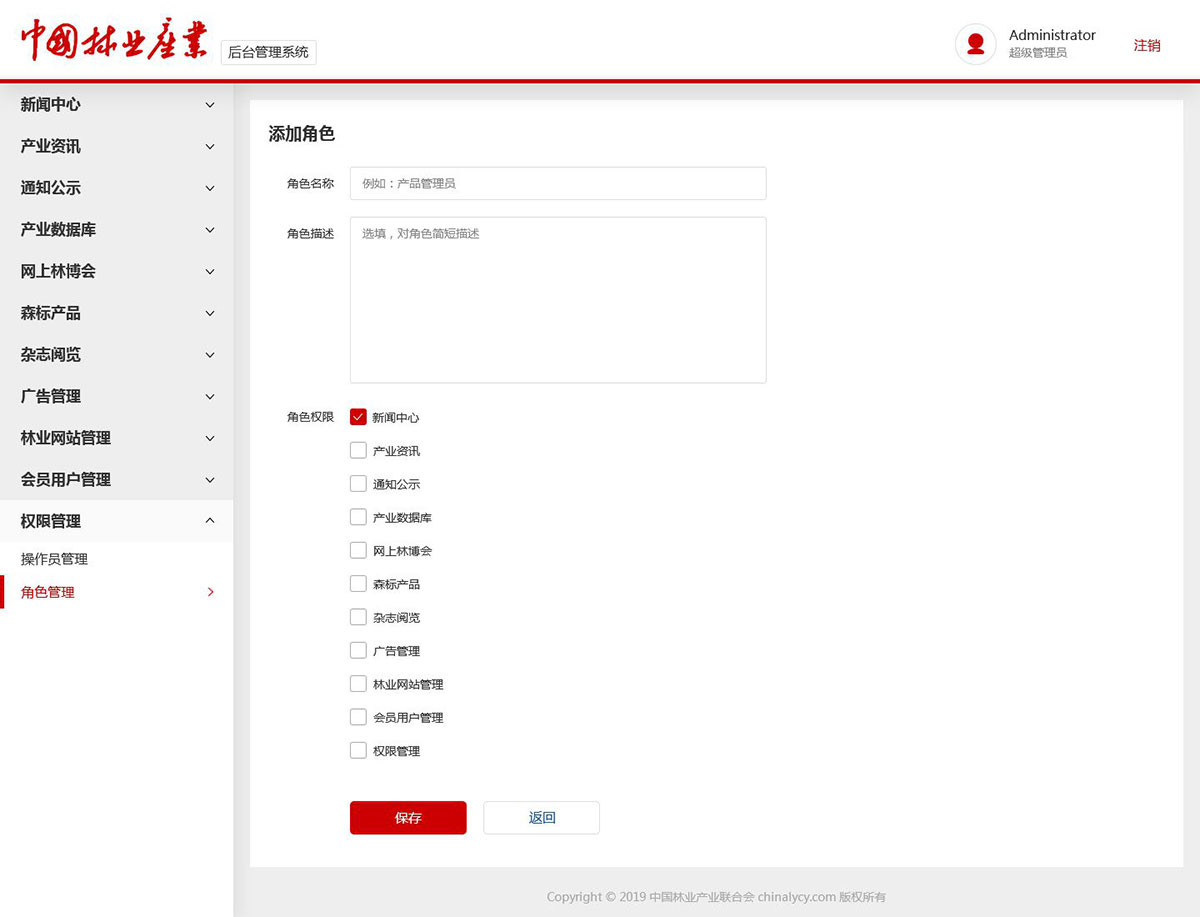Click the Administrator username text

point(1052,35)
